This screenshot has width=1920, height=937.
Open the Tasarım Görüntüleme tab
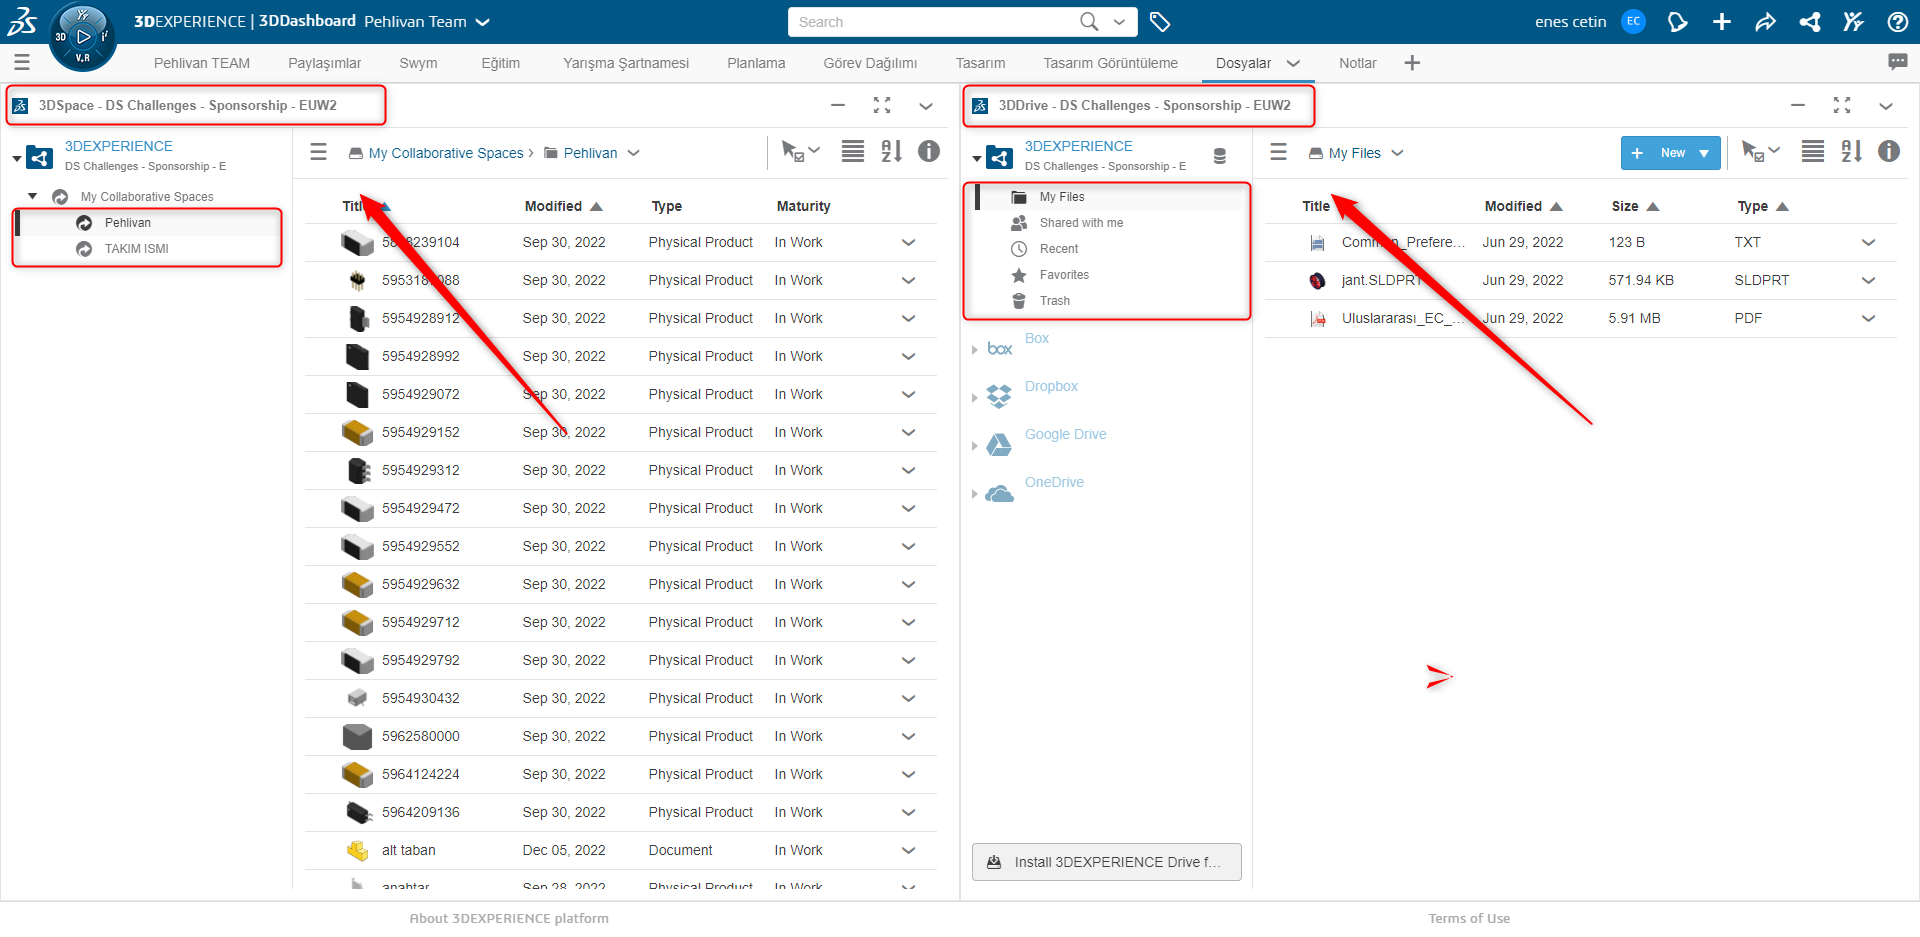click(1110, 63)
